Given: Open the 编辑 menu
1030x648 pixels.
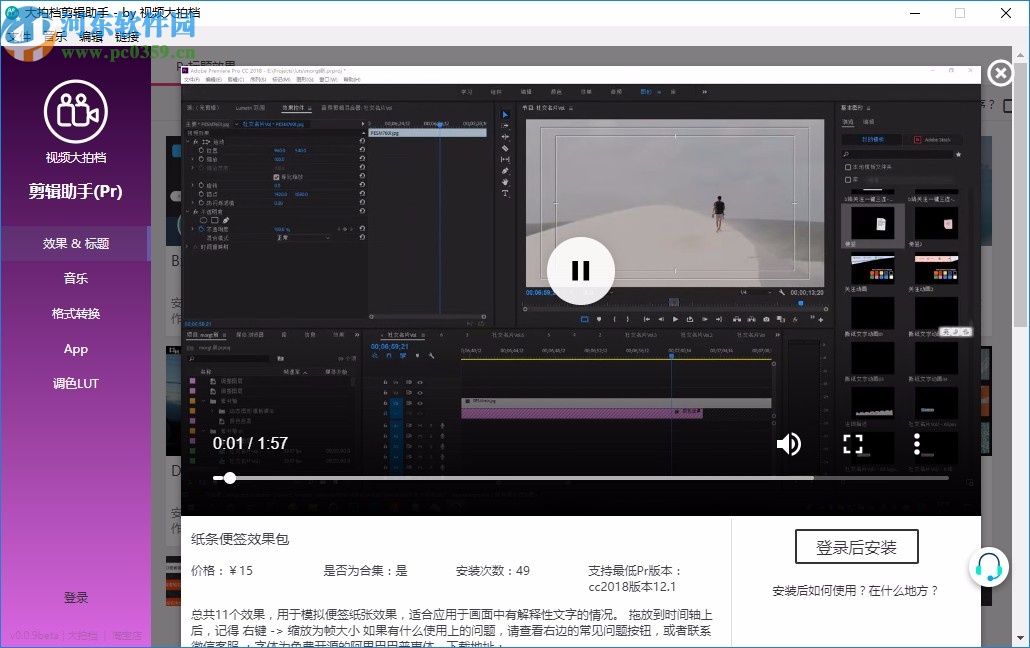Looking at the screenshot, I should pos(91,36).
